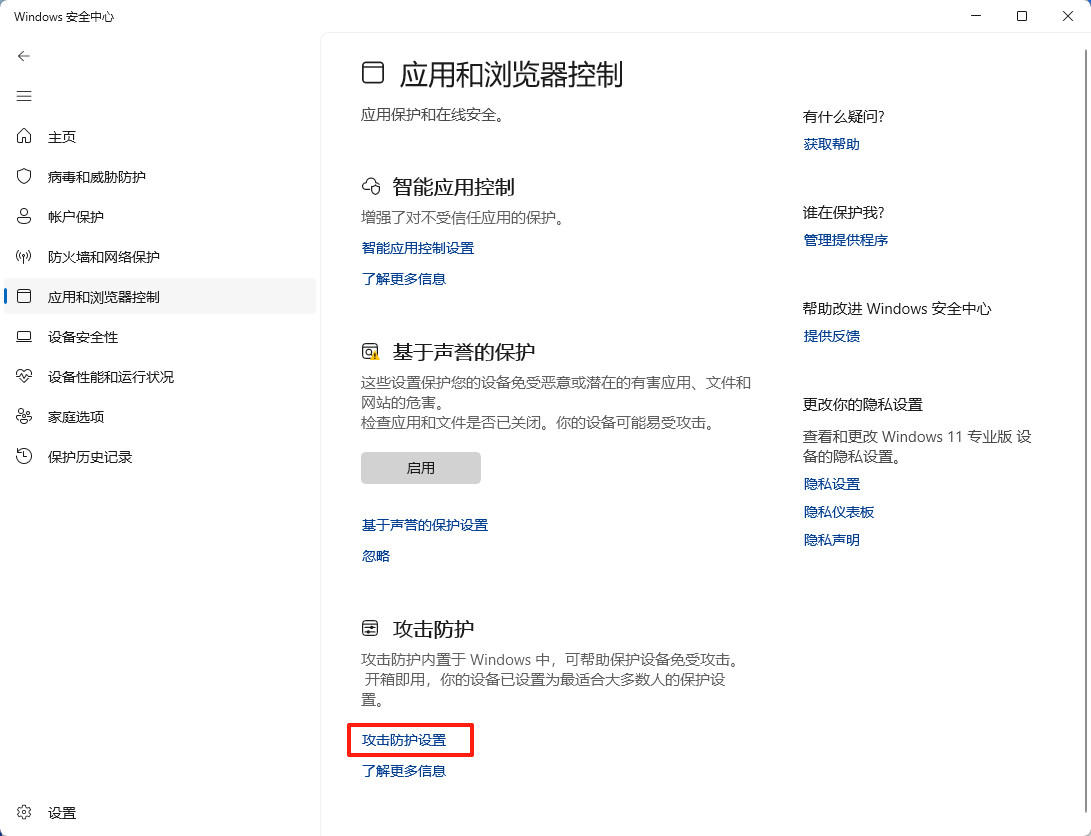This screenshot has width=1091, height=836.
Task: Click 获取帮助 for assistance
Action: (x=832, y=143)
